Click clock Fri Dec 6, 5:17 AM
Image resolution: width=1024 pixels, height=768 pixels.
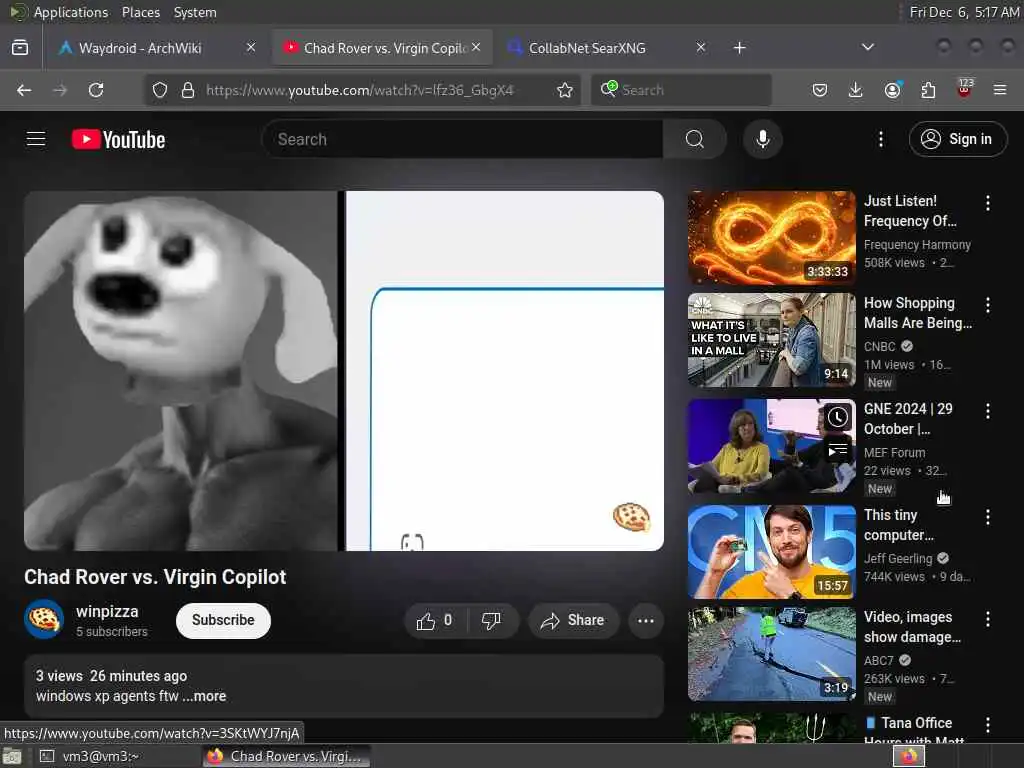pos(964,12)
